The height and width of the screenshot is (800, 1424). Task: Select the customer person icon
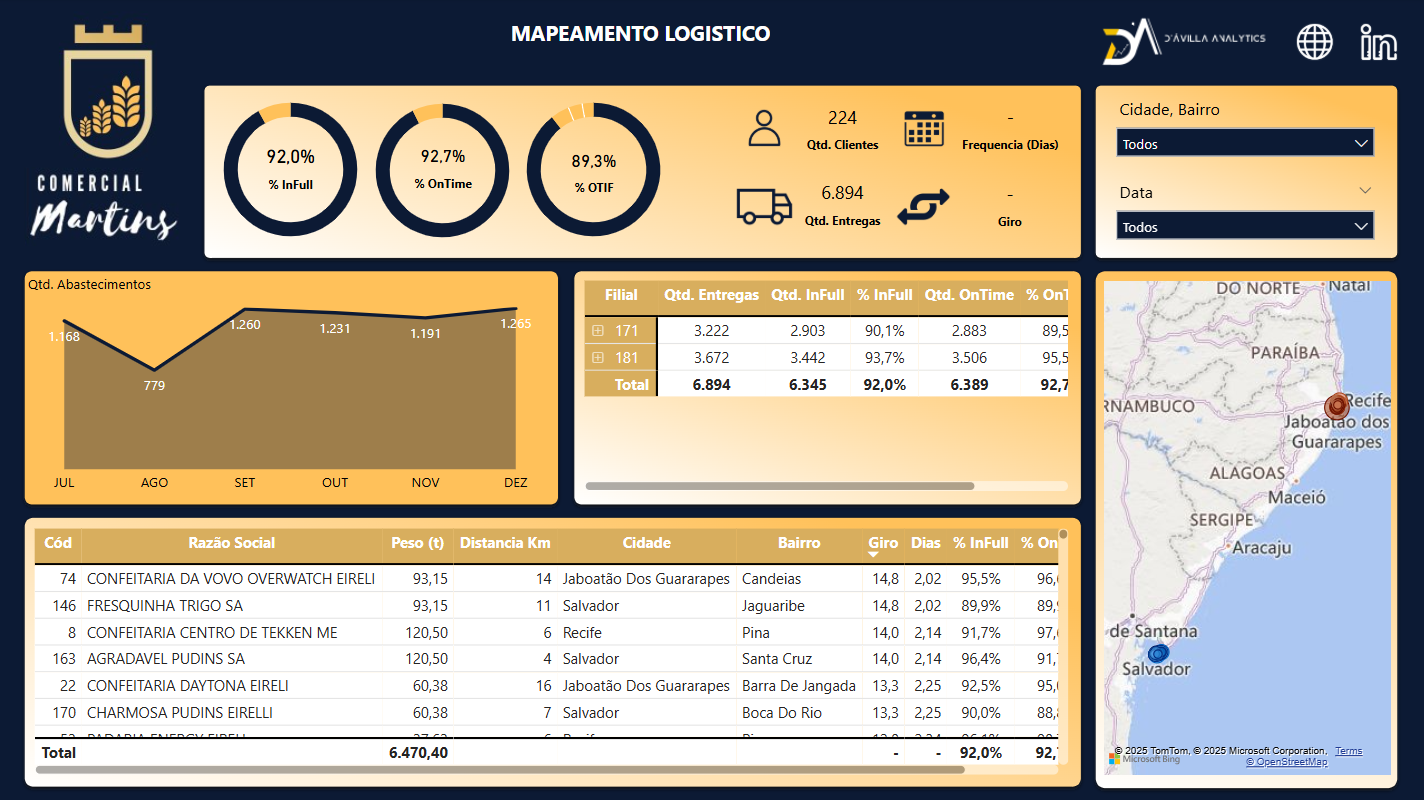[x=764, y=129]
